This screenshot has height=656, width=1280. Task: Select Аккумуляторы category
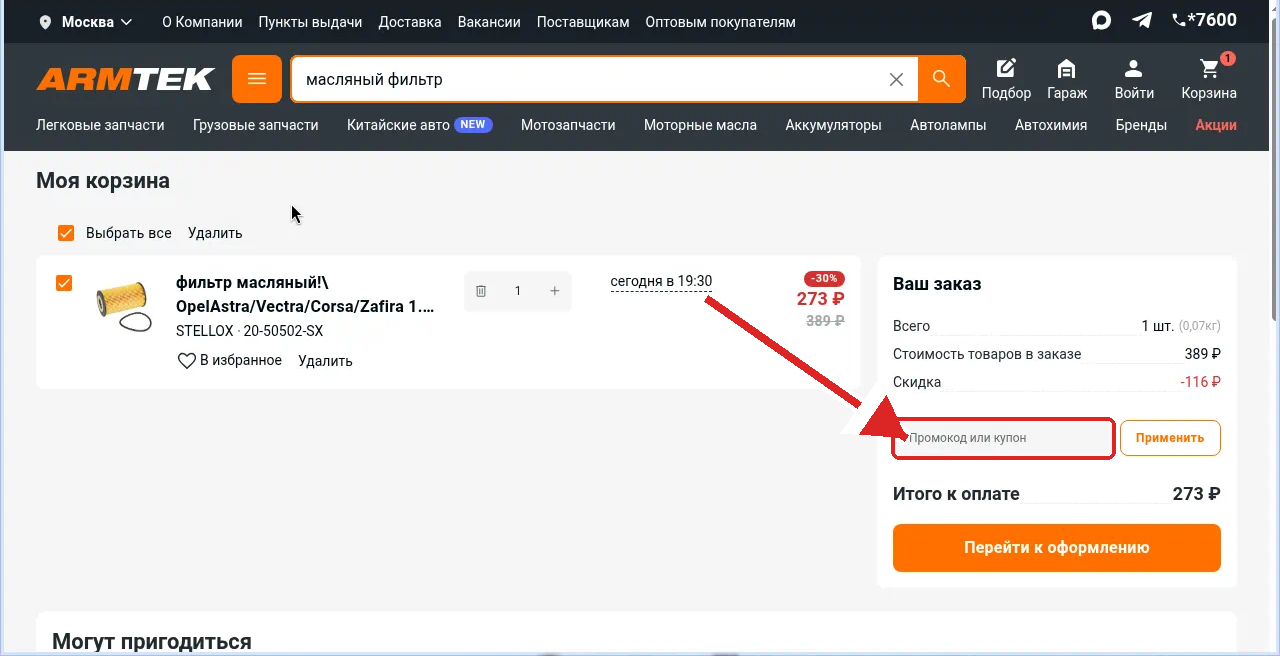833,125
